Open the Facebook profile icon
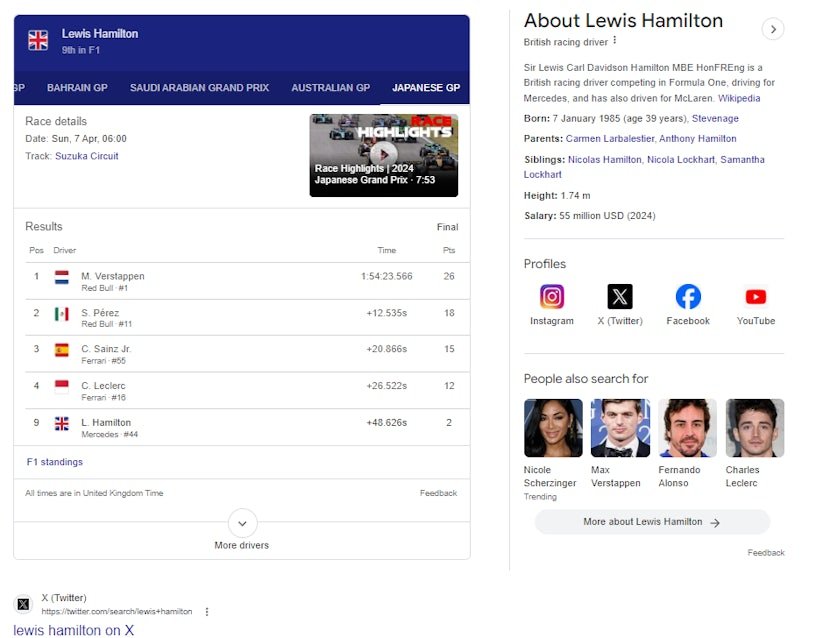Viewport: 816px width, 638px height. 688,297
